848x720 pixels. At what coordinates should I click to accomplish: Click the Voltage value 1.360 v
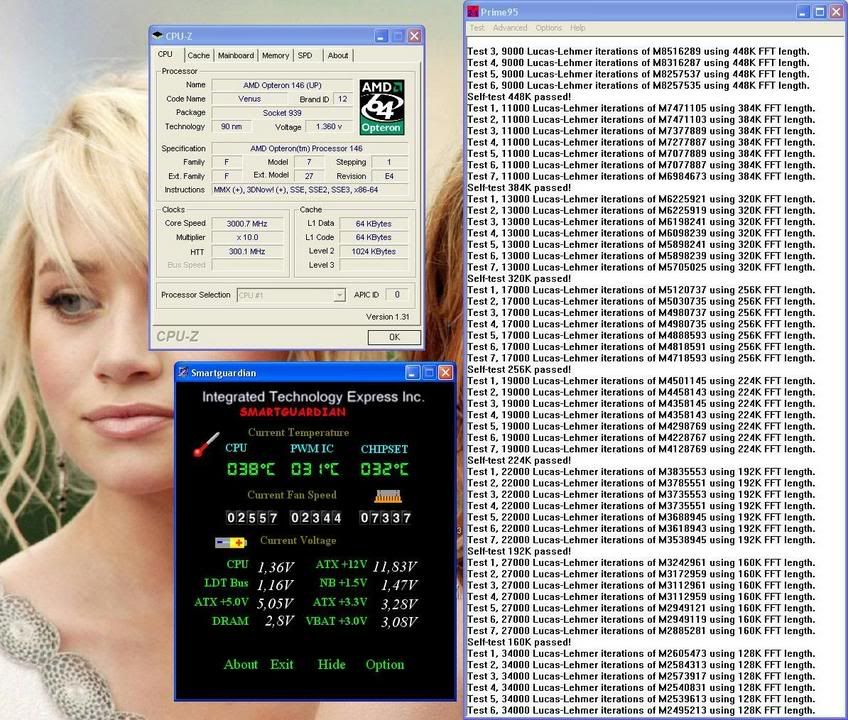point(329,127)
